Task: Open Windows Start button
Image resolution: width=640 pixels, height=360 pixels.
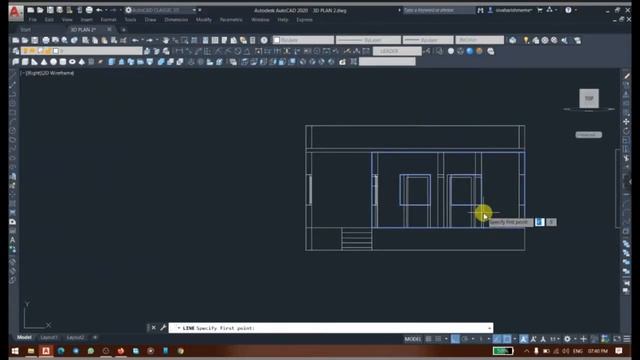Action: point(15,351)
